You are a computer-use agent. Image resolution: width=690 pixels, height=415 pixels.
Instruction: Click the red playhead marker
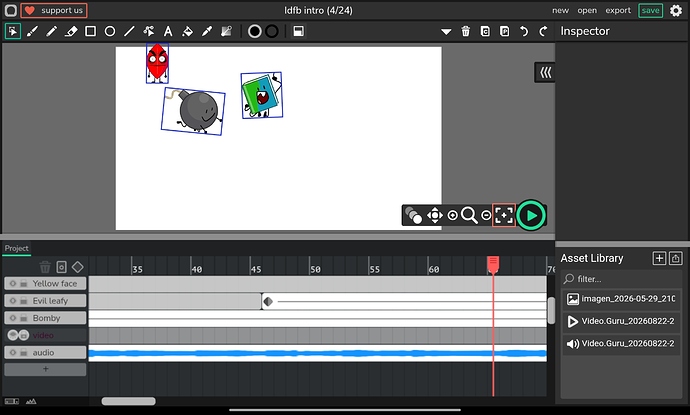click(493, 264)
